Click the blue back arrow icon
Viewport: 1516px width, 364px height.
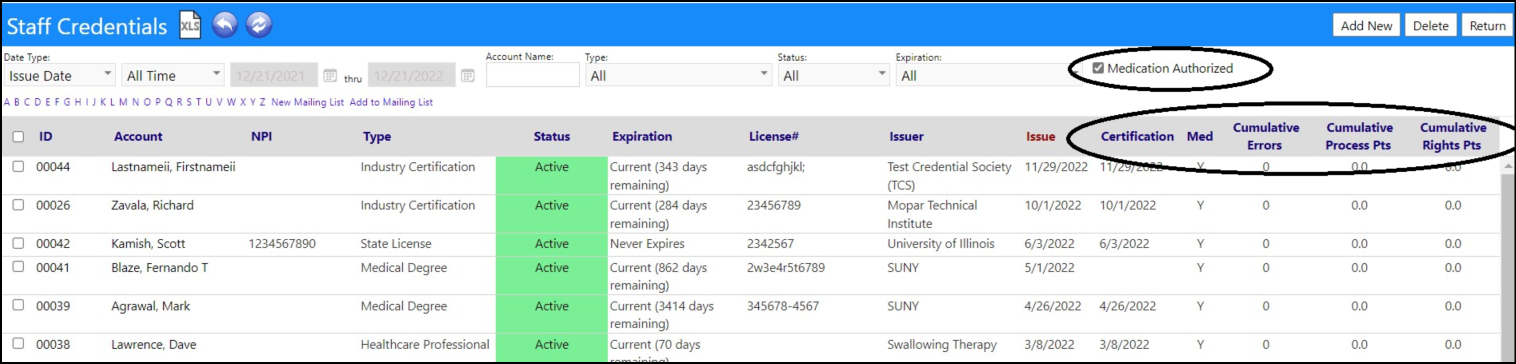(225, 26)
